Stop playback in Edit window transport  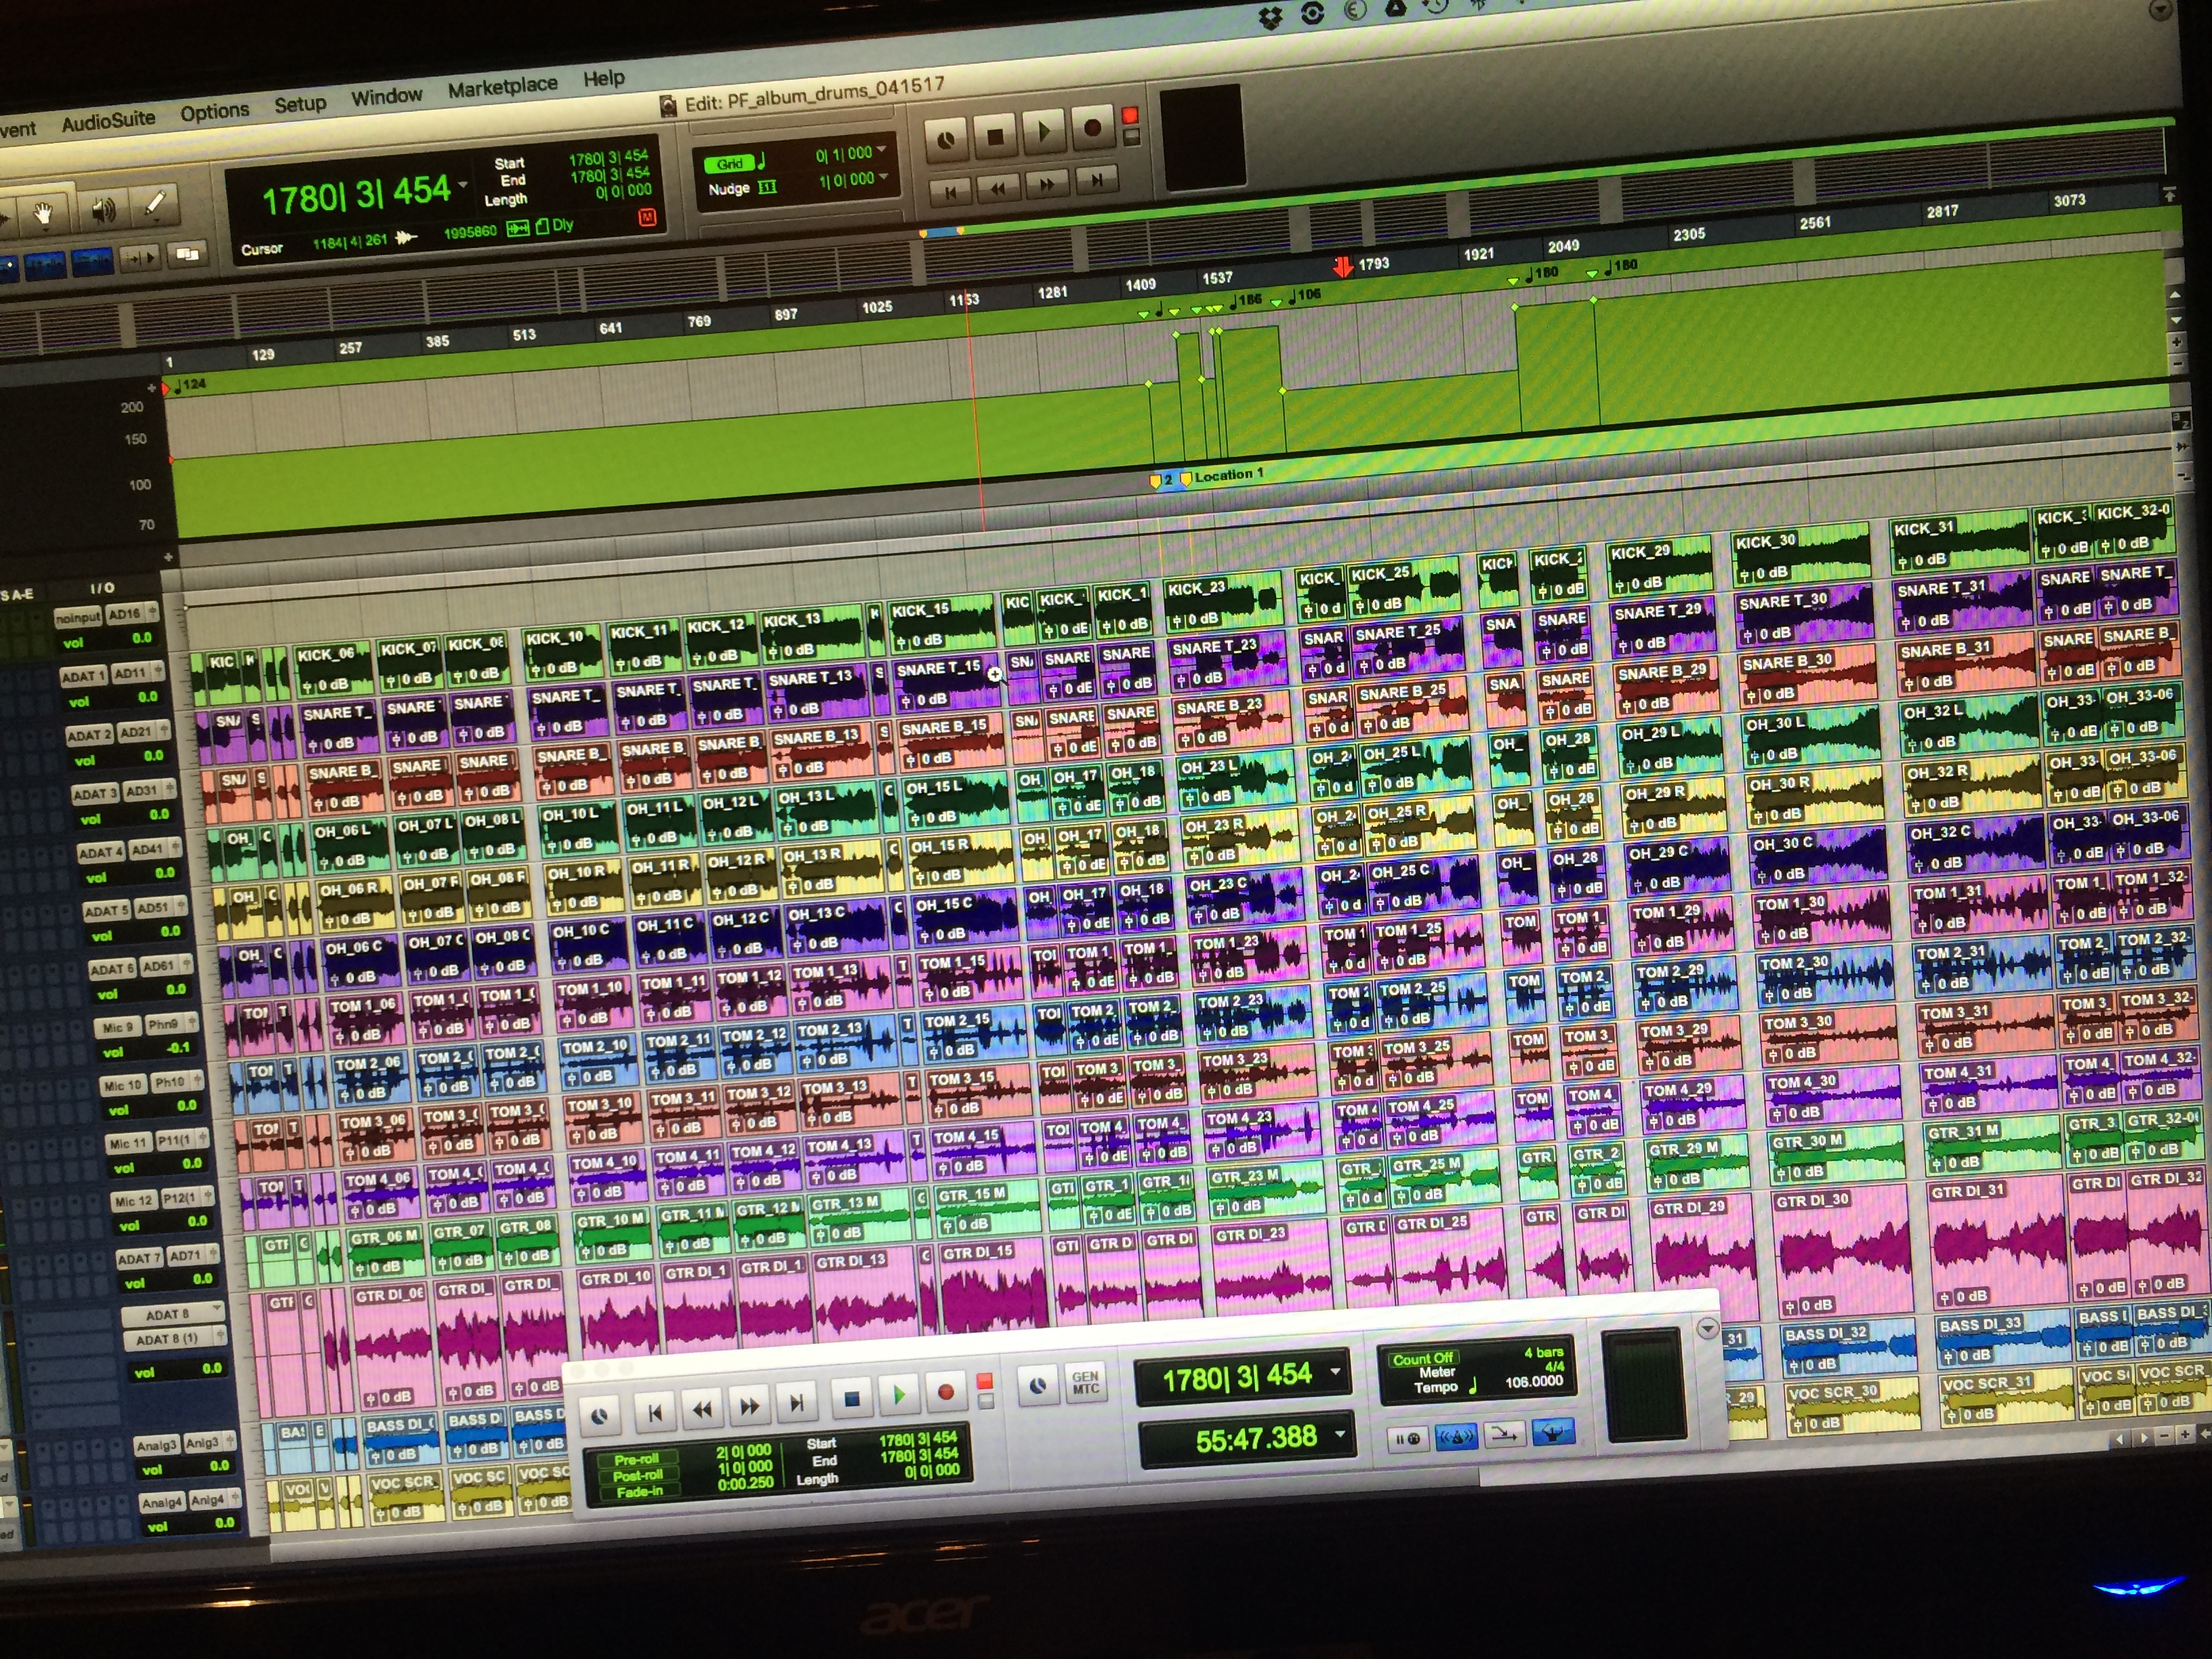click(995, 135)
